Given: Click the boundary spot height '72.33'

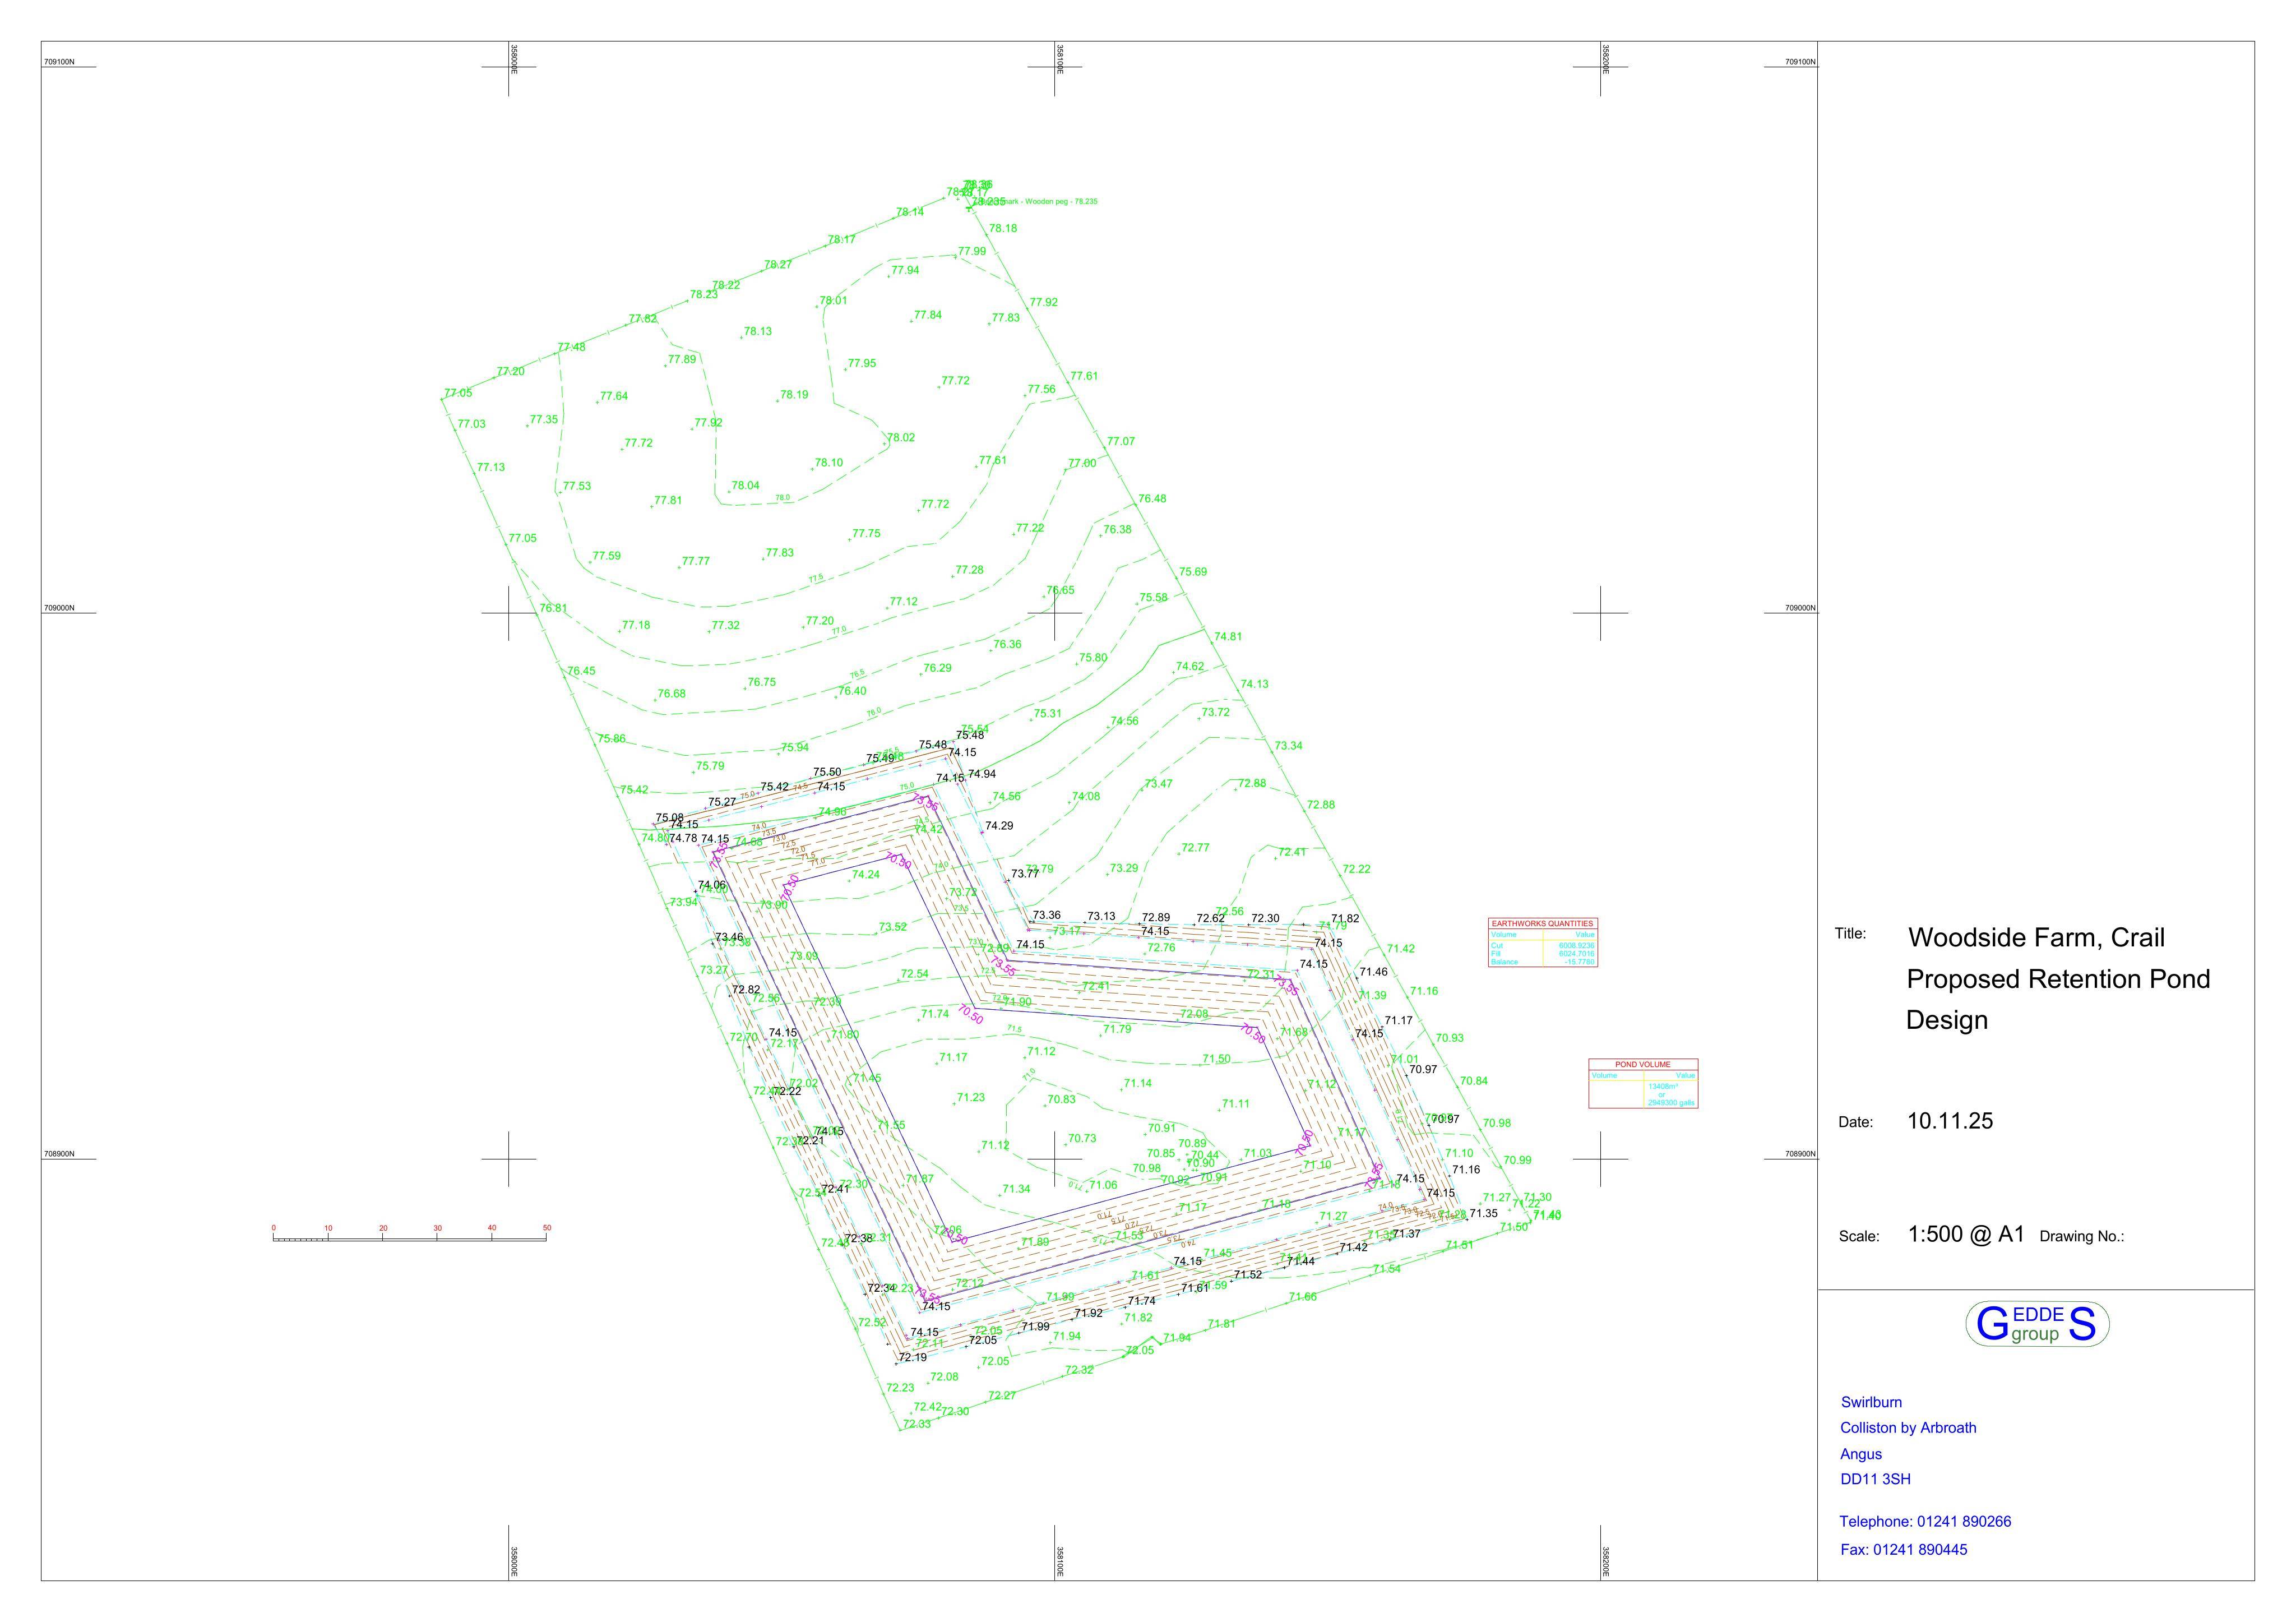Looking at the screenshot, I should click(x=917, y=1424).
